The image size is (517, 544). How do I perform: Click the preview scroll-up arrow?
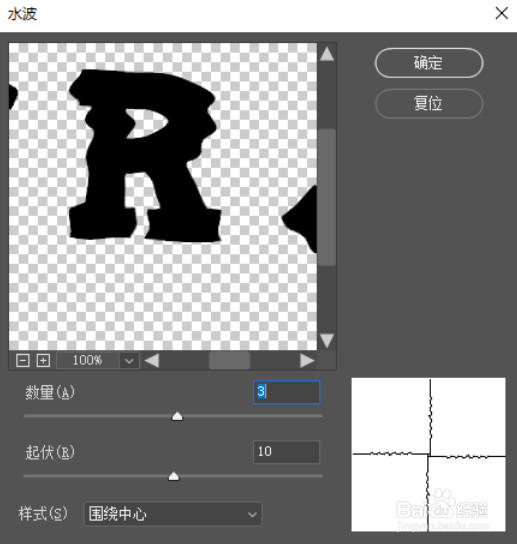pyautogui.click(x=327, y=54)
